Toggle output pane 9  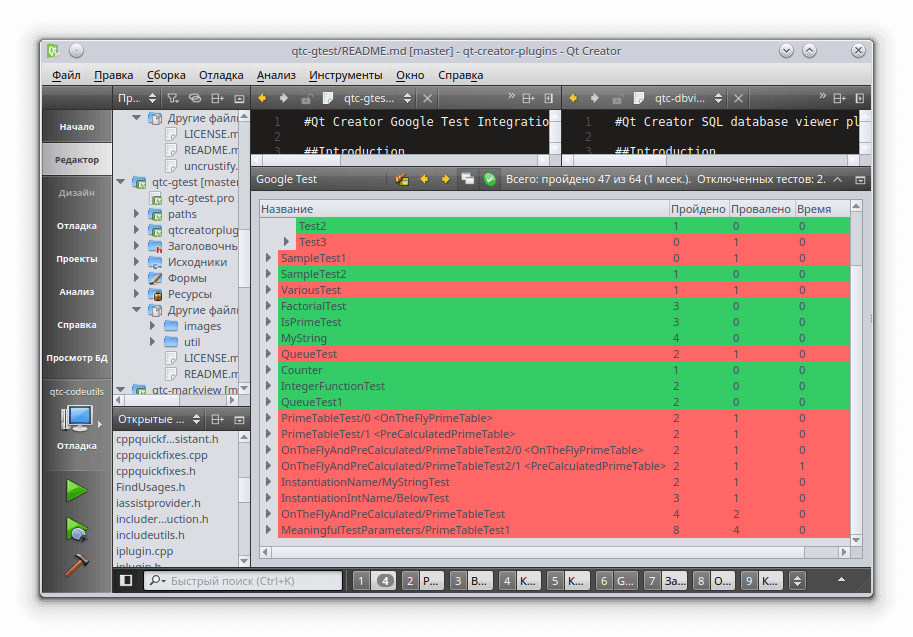coord(762,581)
